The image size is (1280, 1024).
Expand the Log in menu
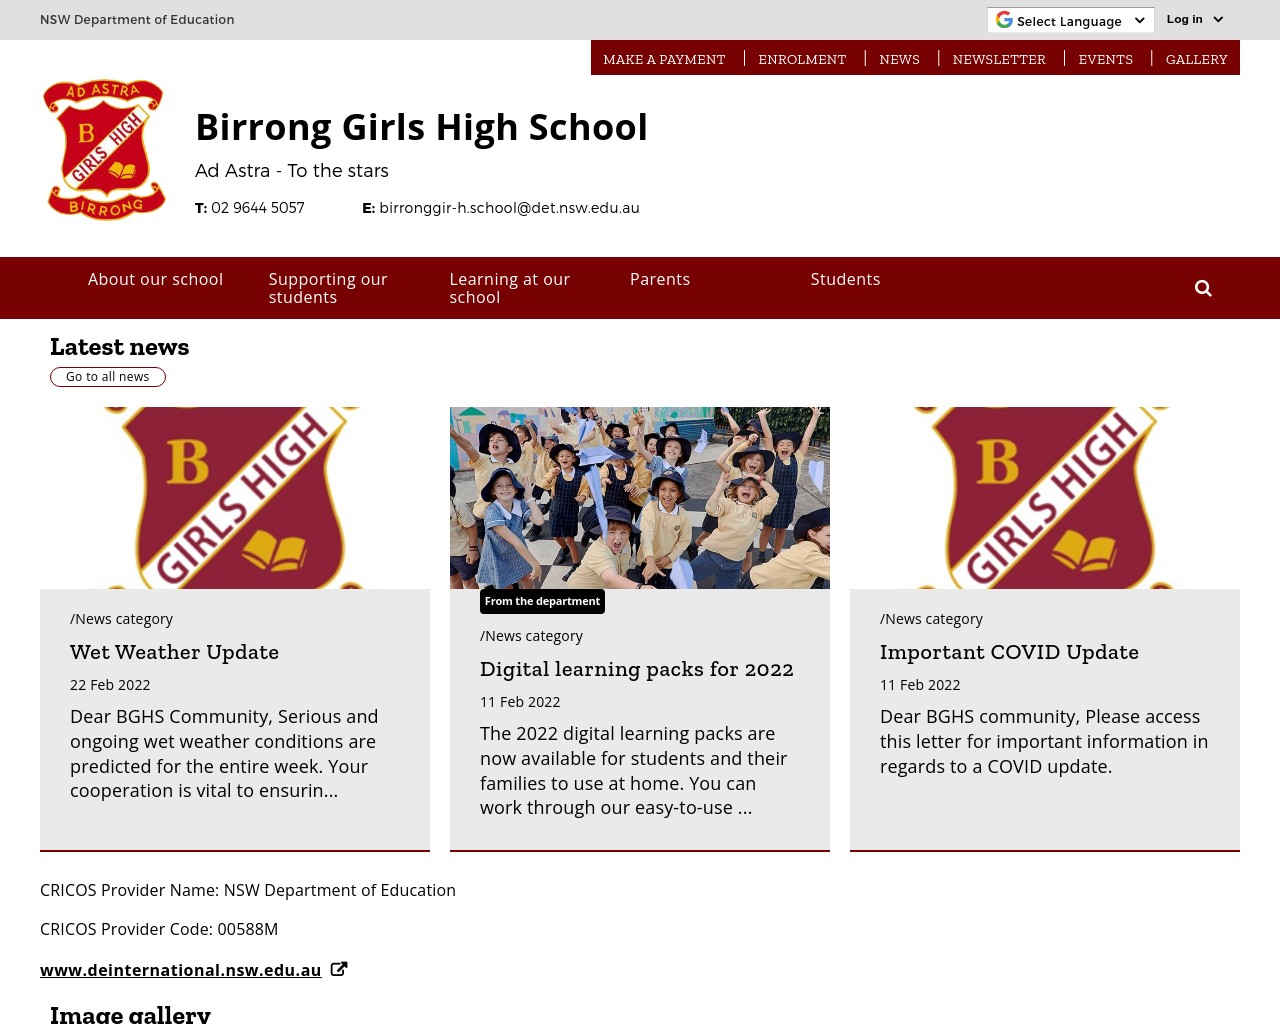1185,19
